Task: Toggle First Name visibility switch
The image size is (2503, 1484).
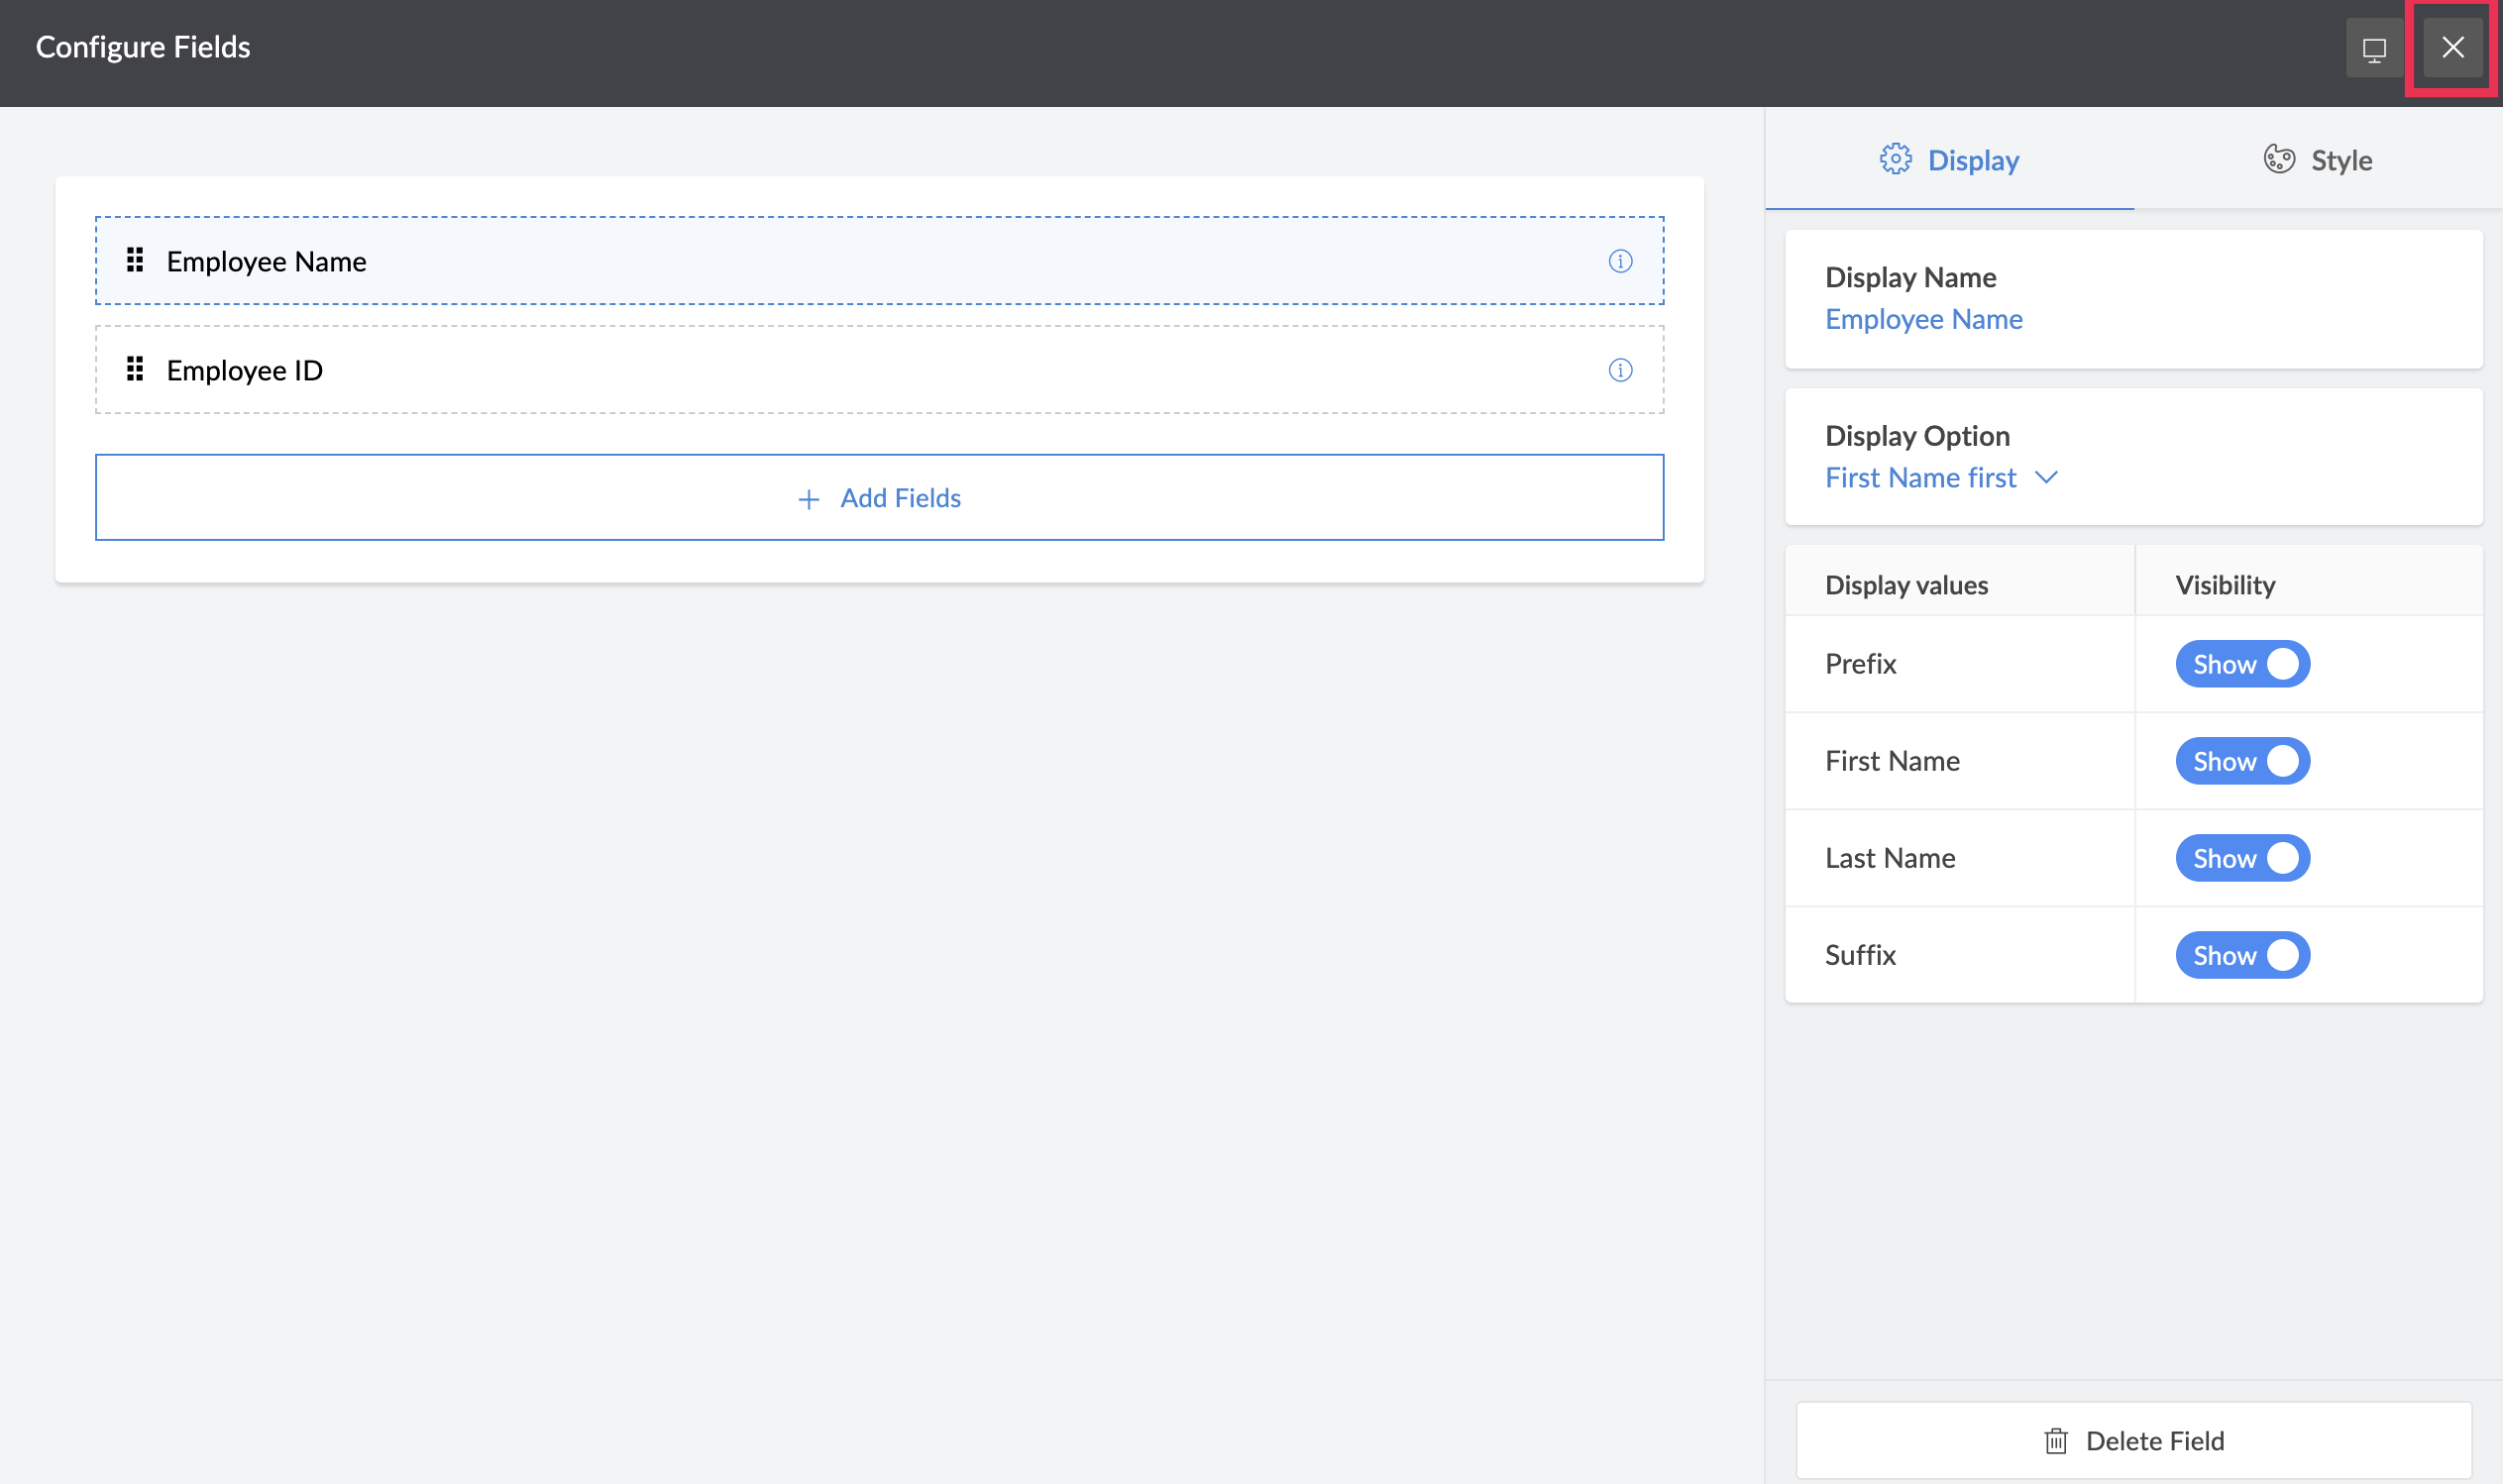Action: [x=2242, y=761]
